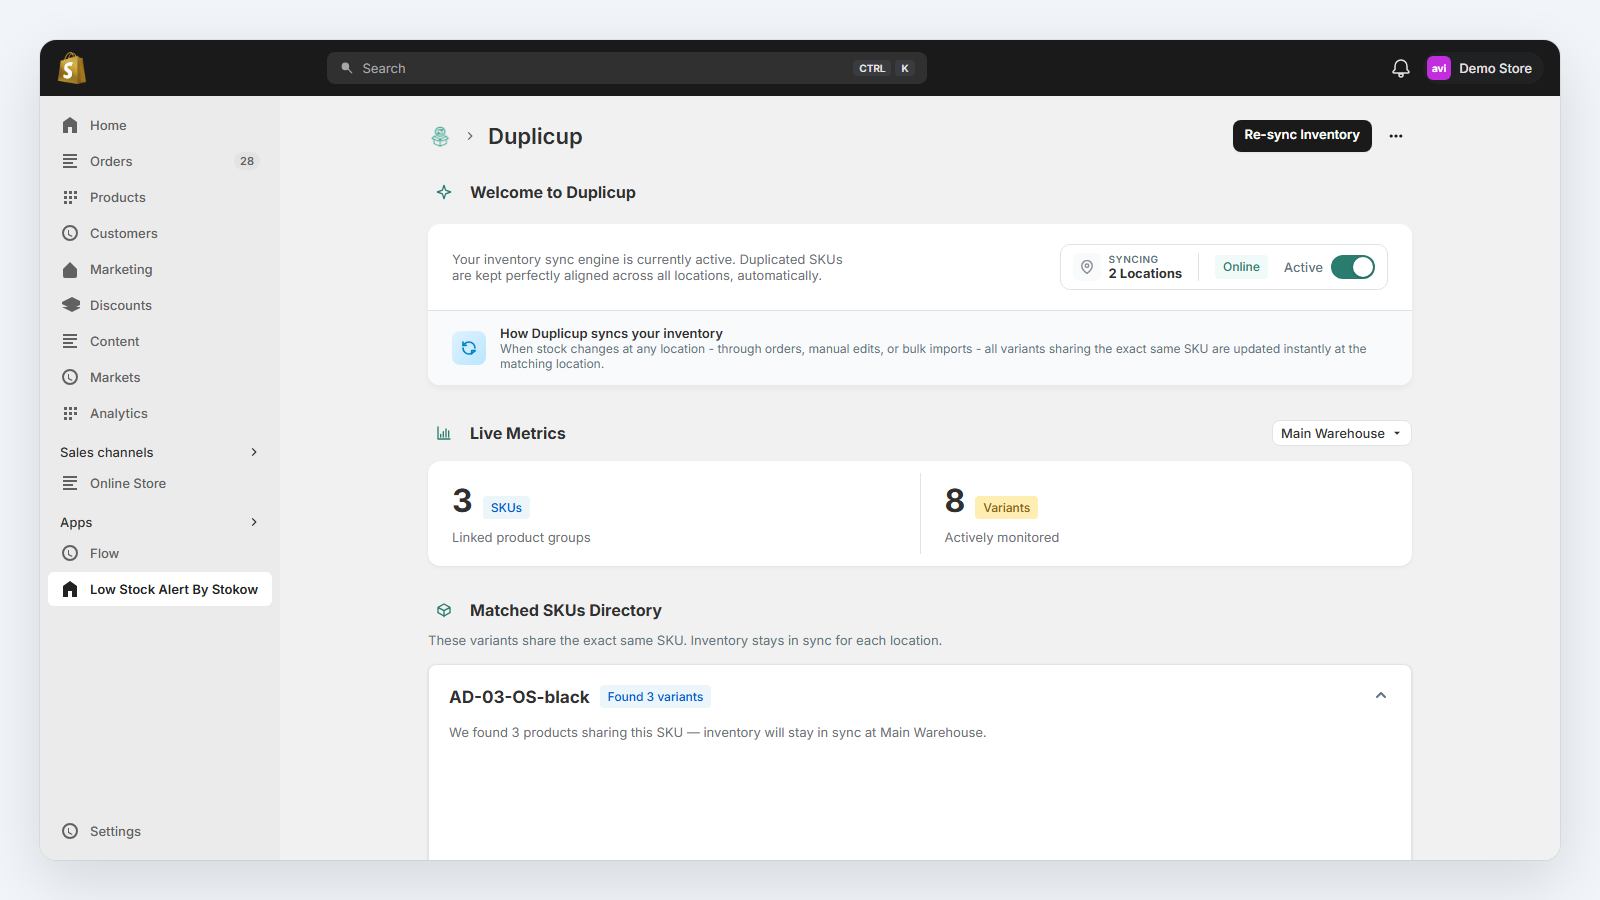Click the Customers sidebar icon

coord(70,233)
